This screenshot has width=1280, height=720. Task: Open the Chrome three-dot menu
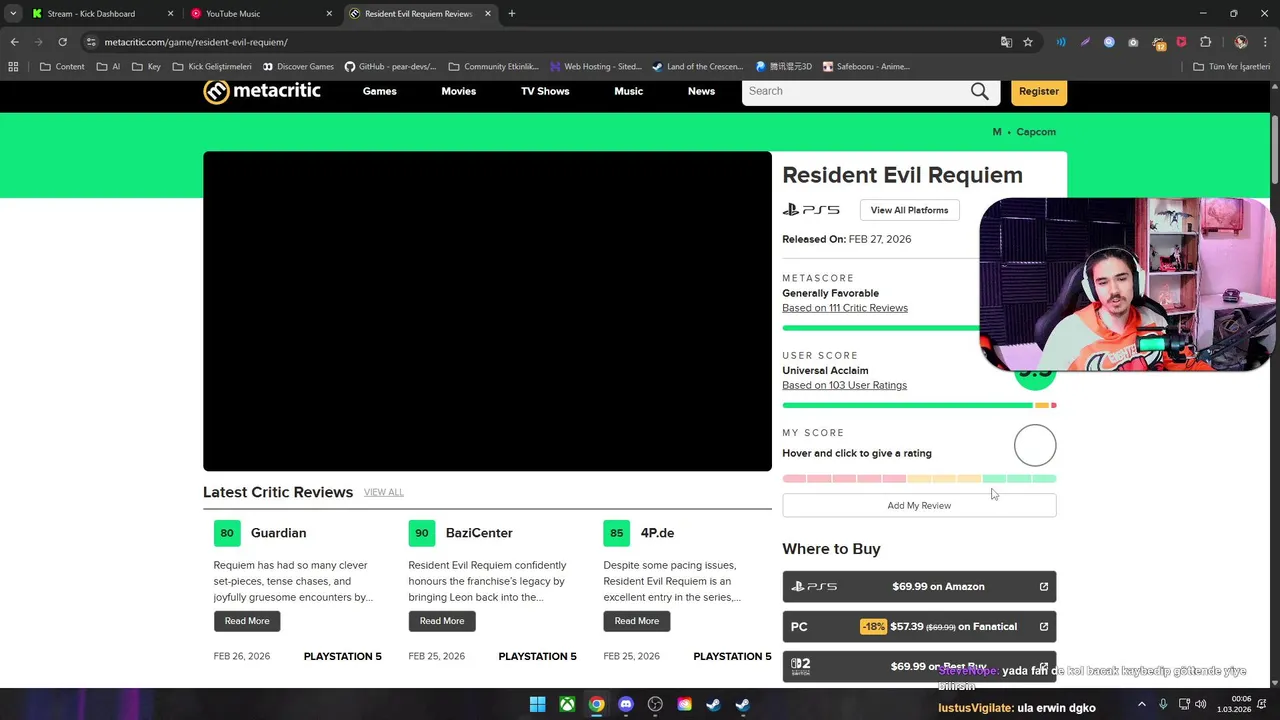tap(1264, 42)
